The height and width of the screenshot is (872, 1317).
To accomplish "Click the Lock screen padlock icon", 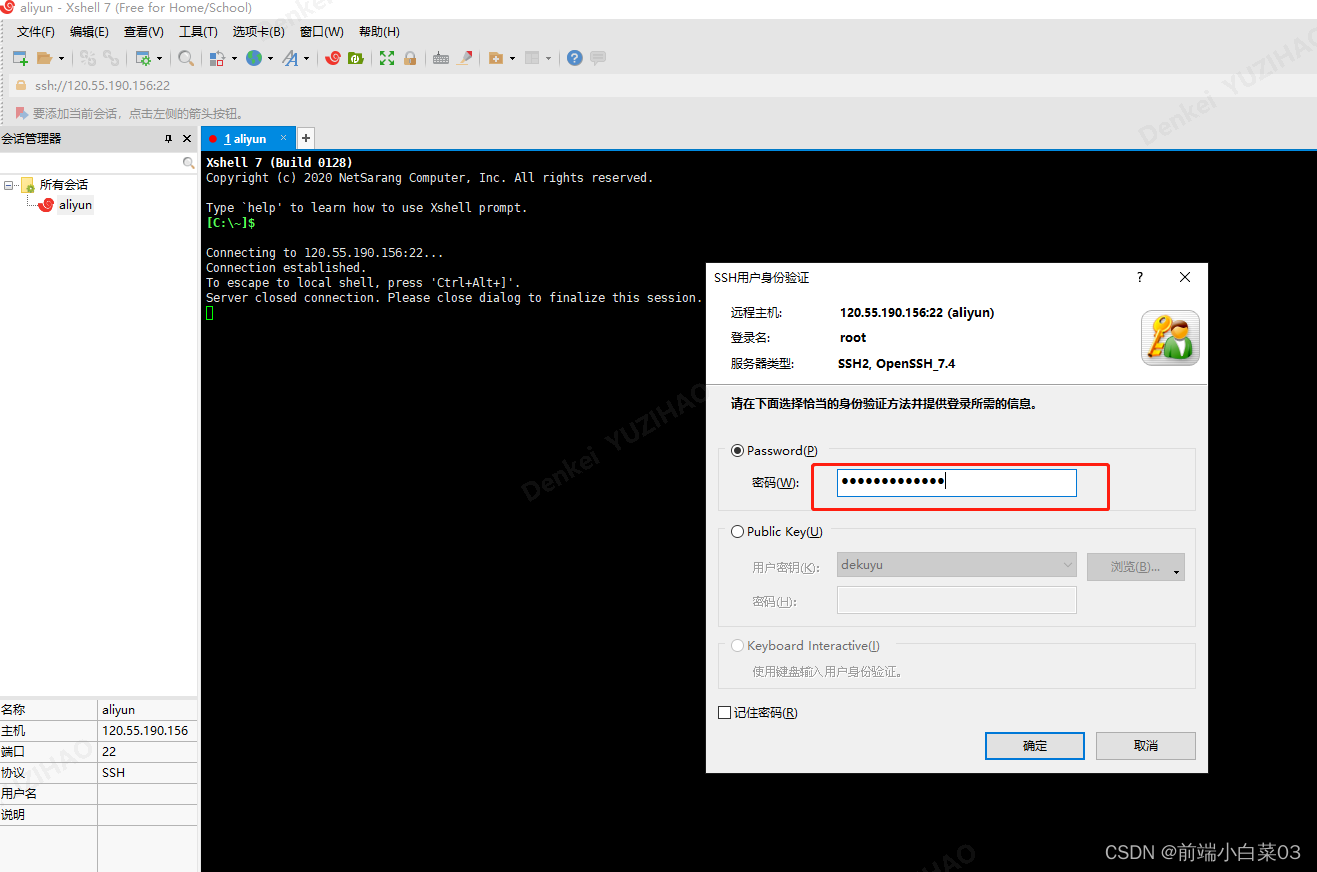I will coord(409,58).
